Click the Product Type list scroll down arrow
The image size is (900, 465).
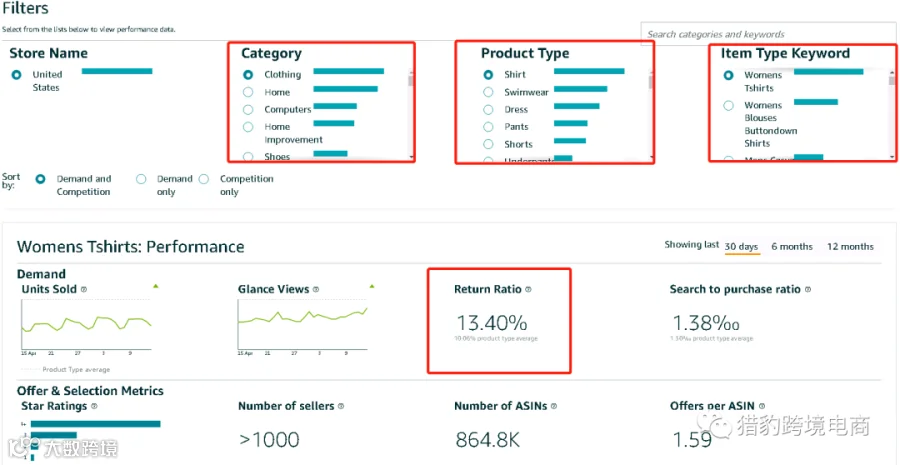(651, 157)
